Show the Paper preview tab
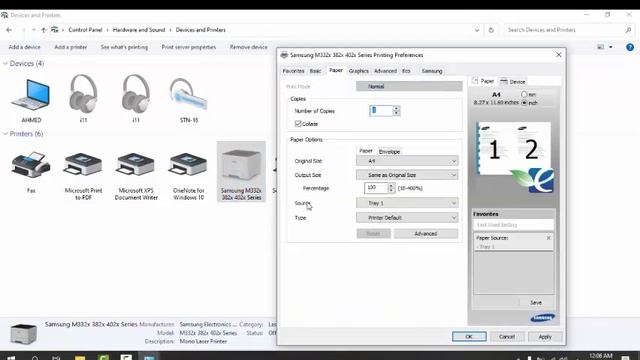 click(483, 81)
